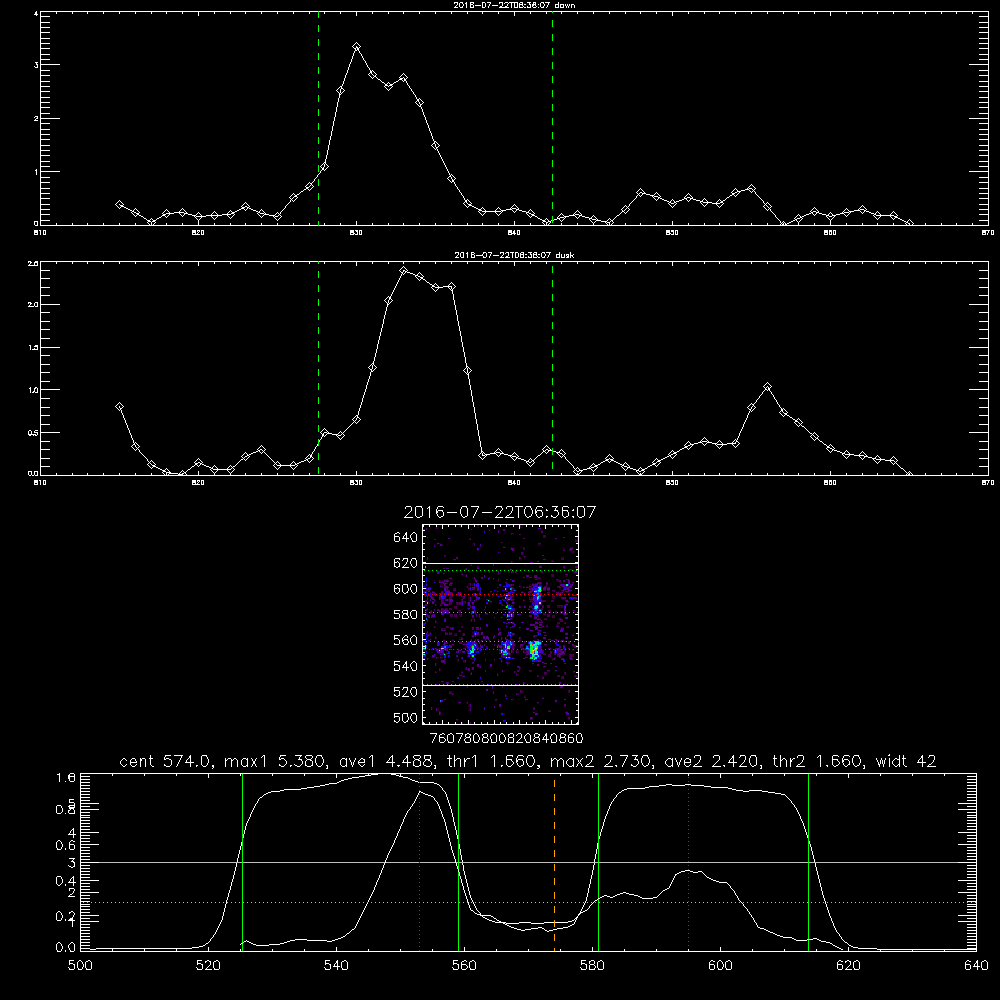Select the left green dashed line in dawn plot
The width and height of the screenshot is (1000, 1000).
point(318,118)
